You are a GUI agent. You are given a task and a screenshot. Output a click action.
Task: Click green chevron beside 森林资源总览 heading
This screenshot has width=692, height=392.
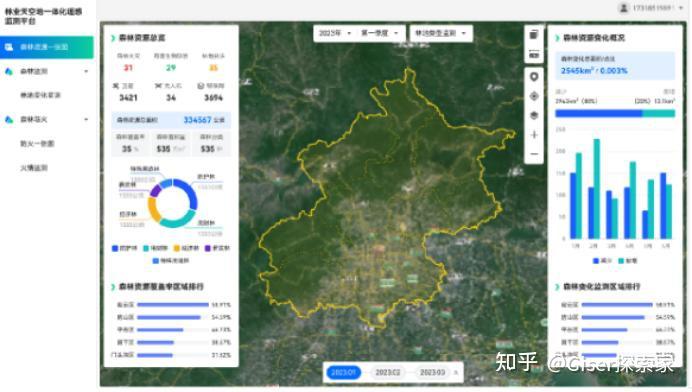(x=113, y=38)
